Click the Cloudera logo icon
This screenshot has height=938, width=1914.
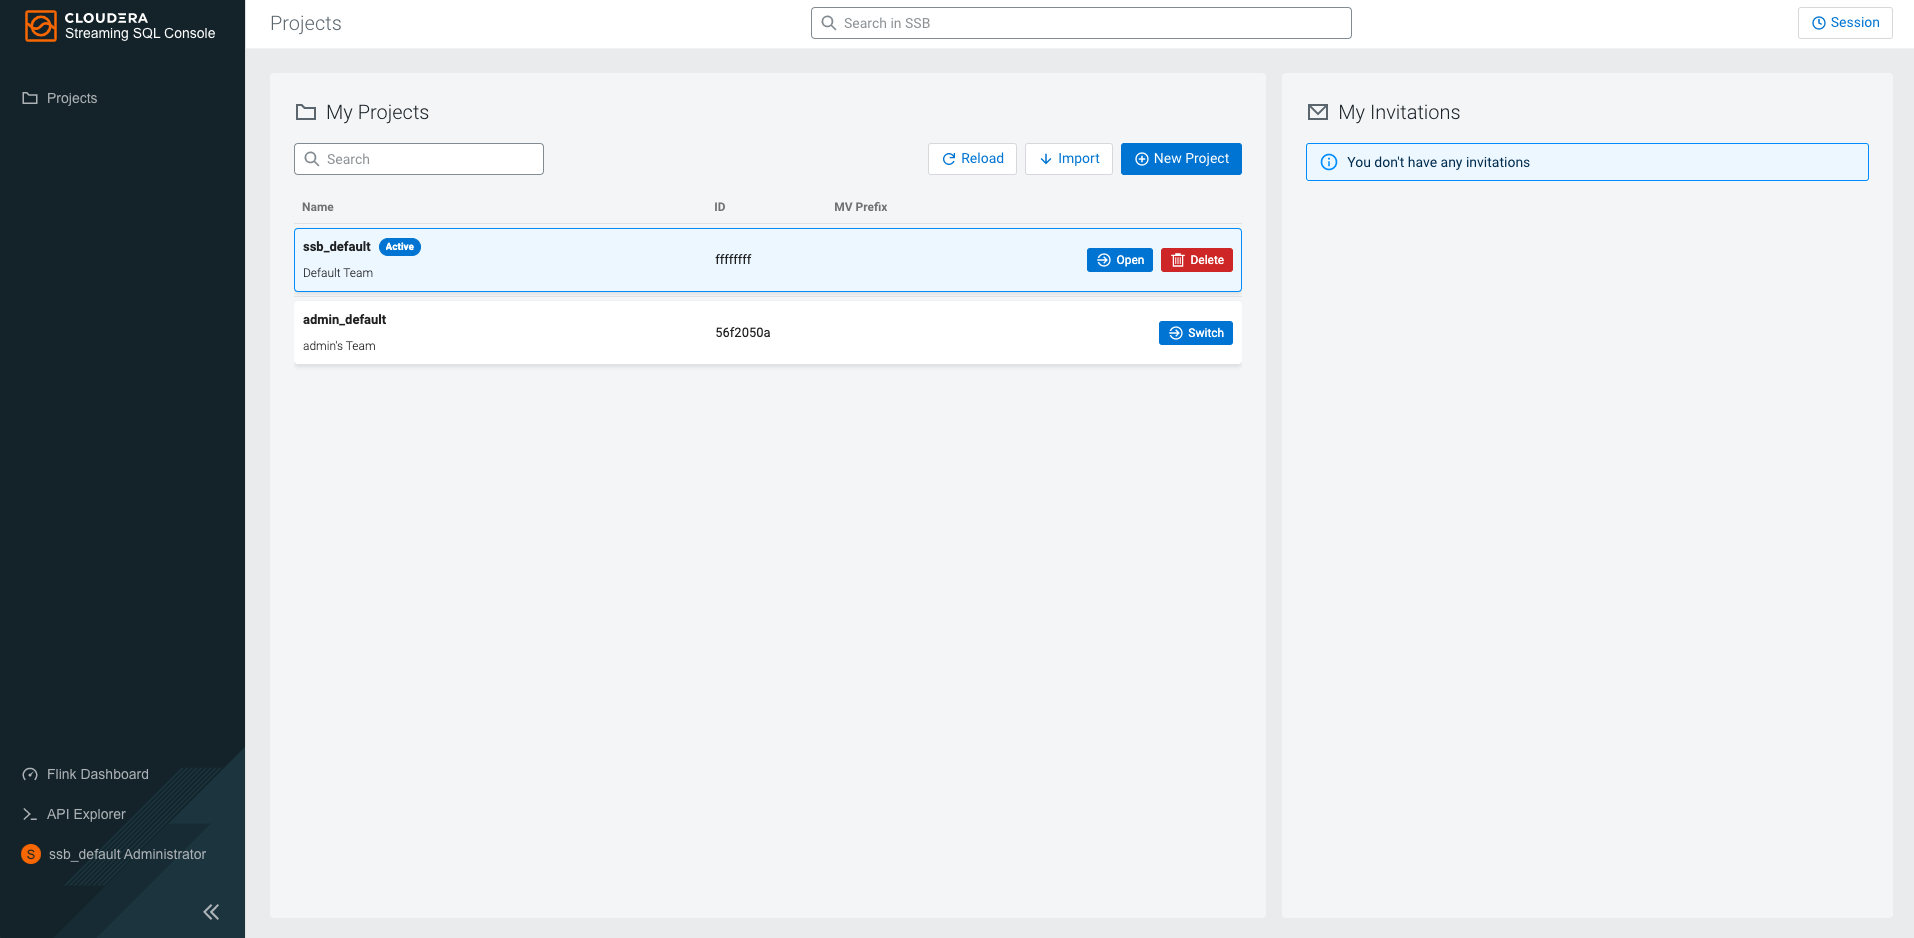tap(40, 25)
